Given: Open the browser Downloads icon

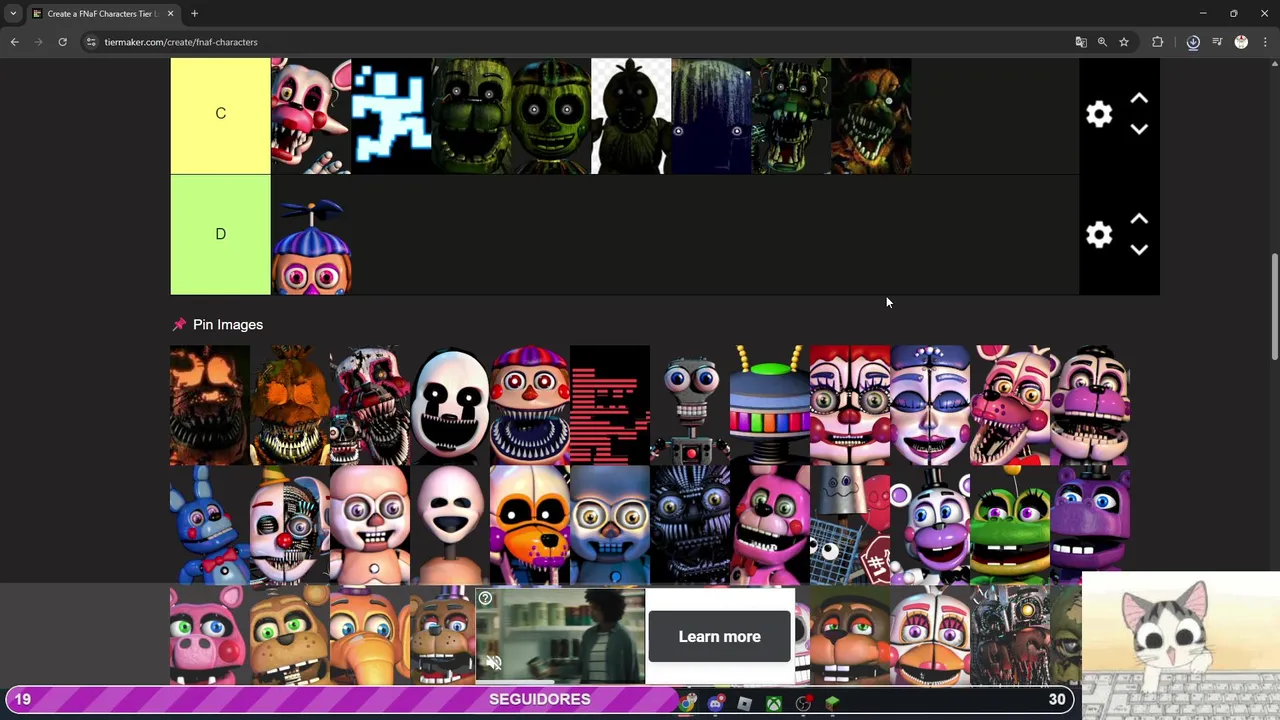Looking at the screenshot, I should coord(1193,42).
